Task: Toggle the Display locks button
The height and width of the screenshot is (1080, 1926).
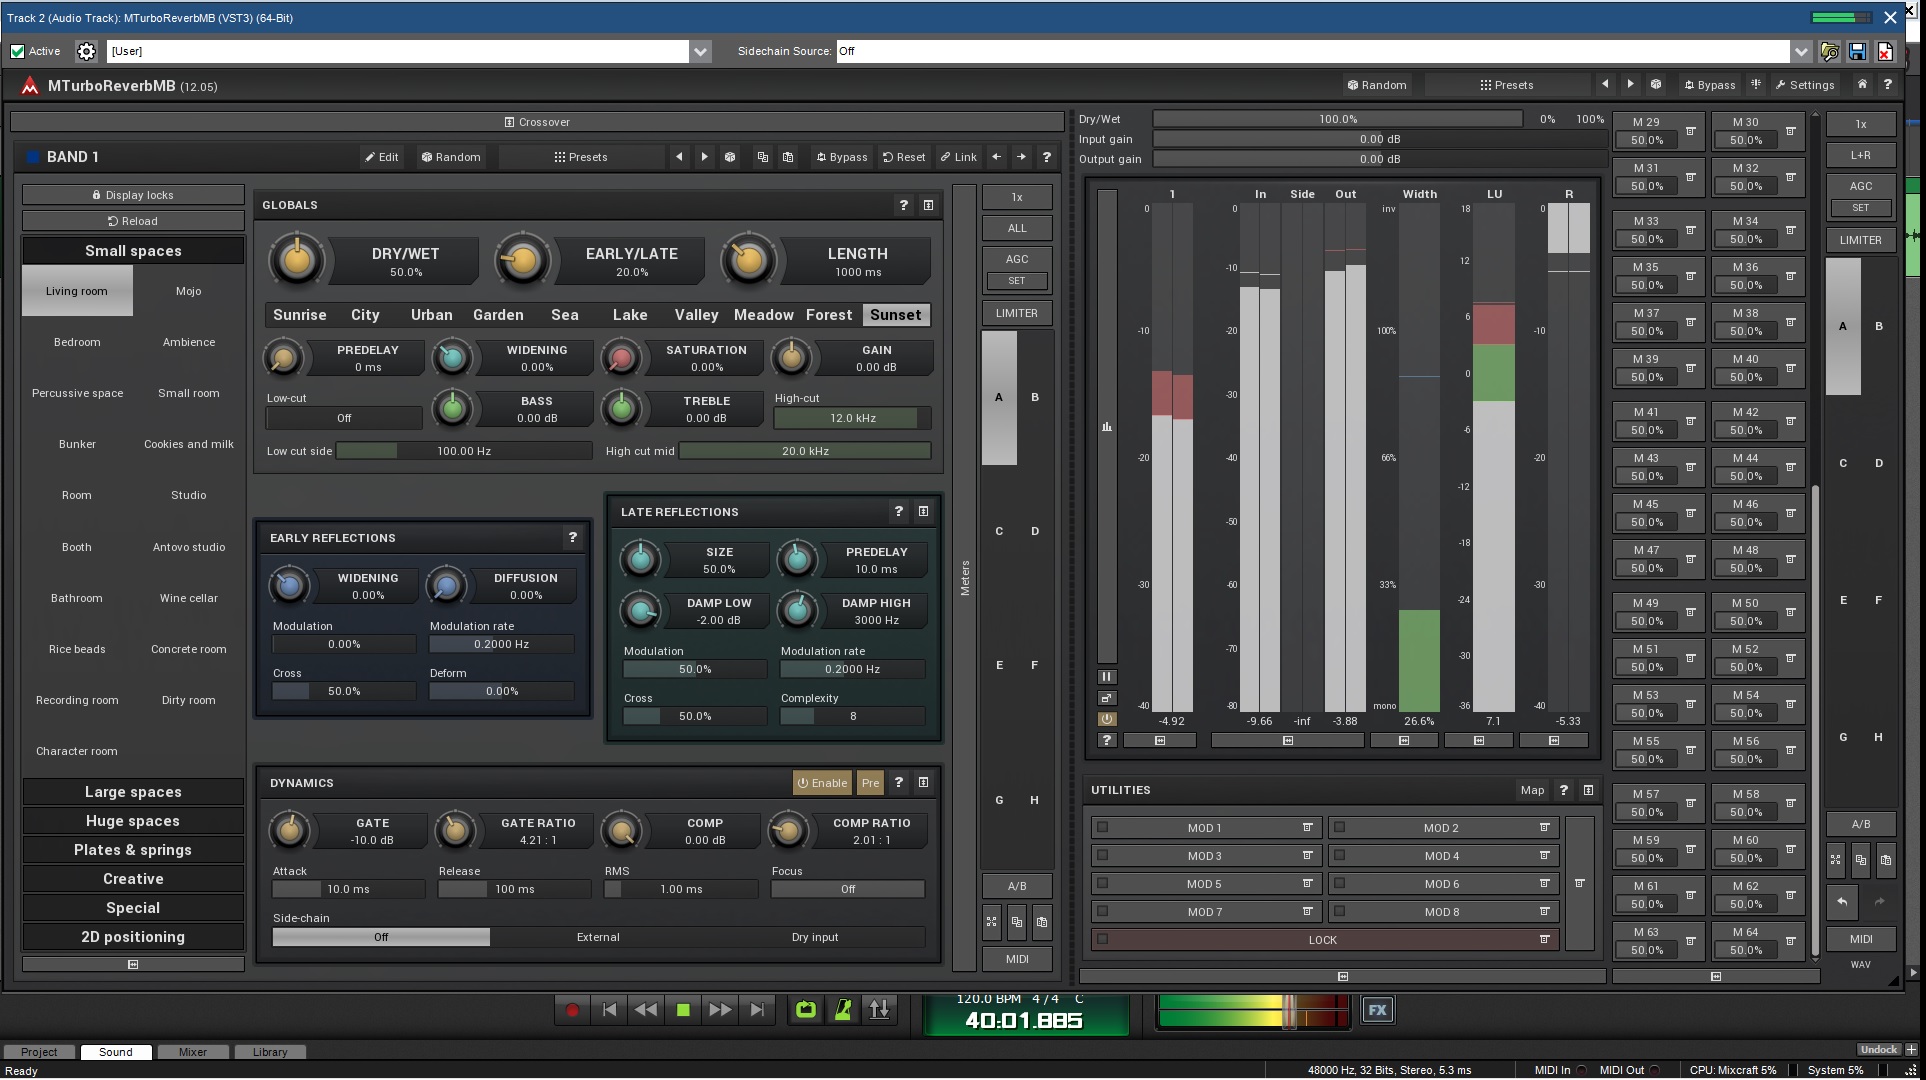Action: point(133,195)
